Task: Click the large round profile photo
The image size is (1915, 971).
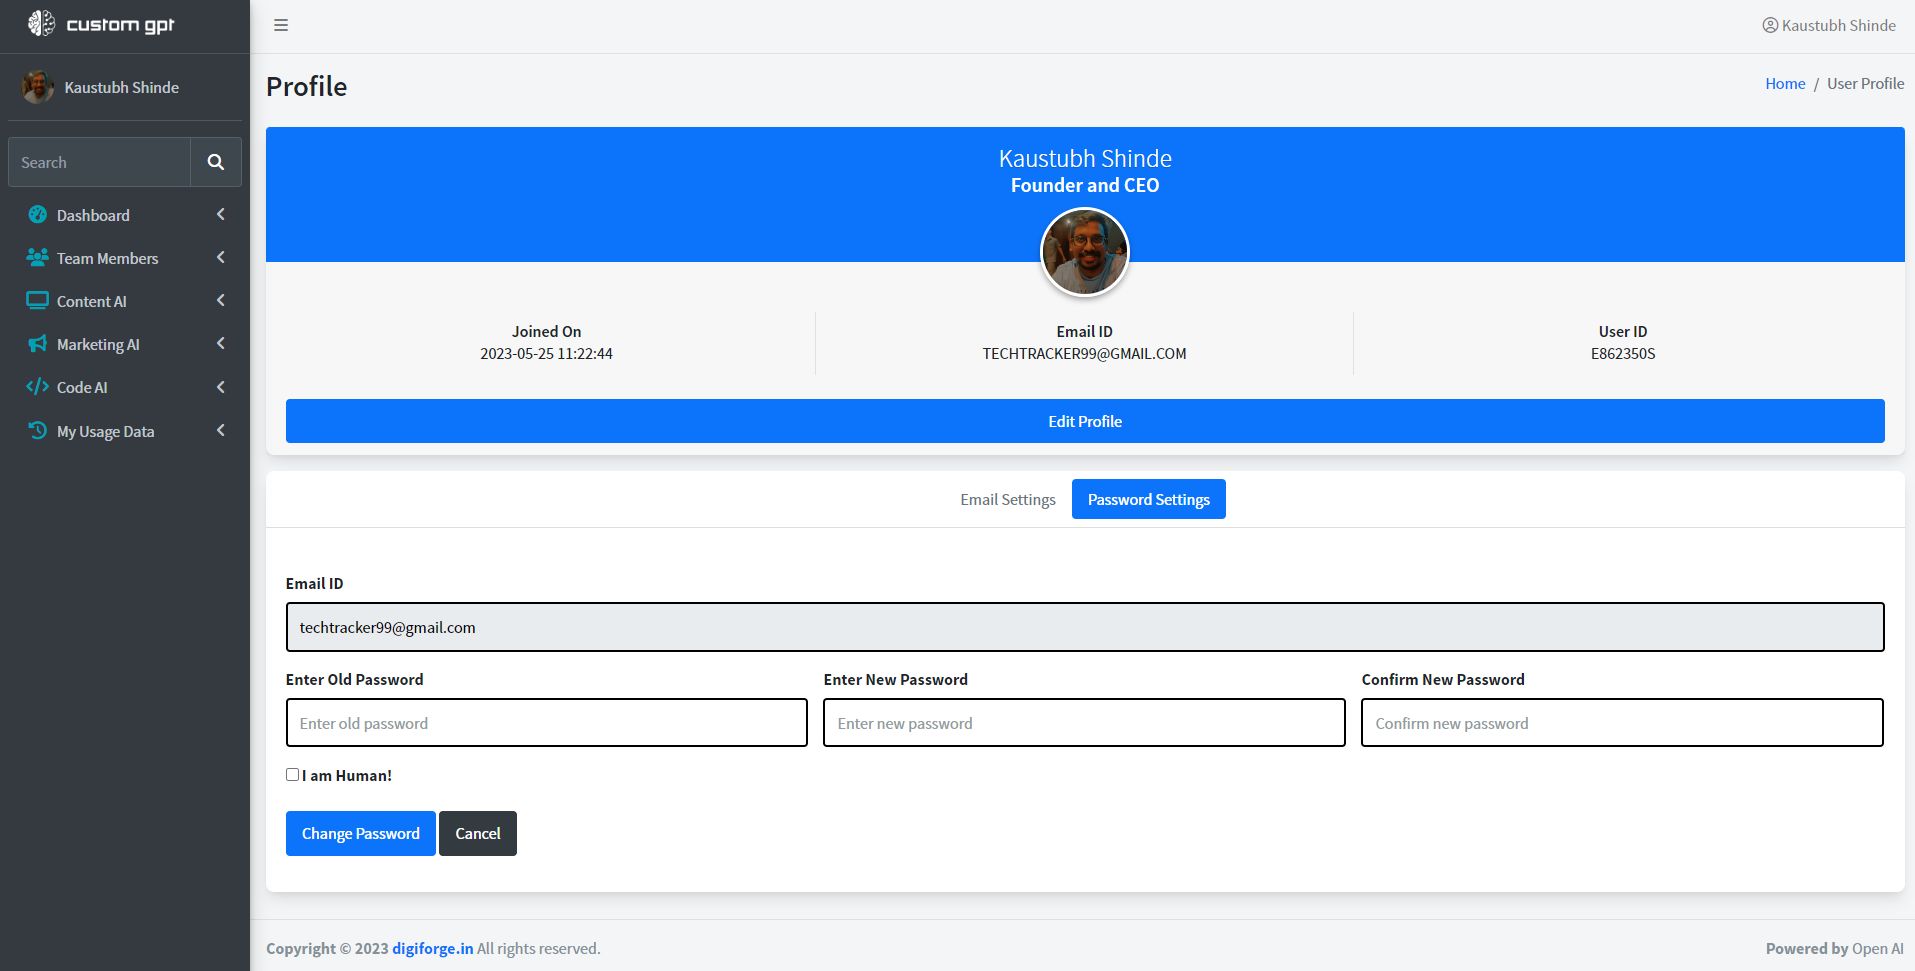Action: point(1085,252)
